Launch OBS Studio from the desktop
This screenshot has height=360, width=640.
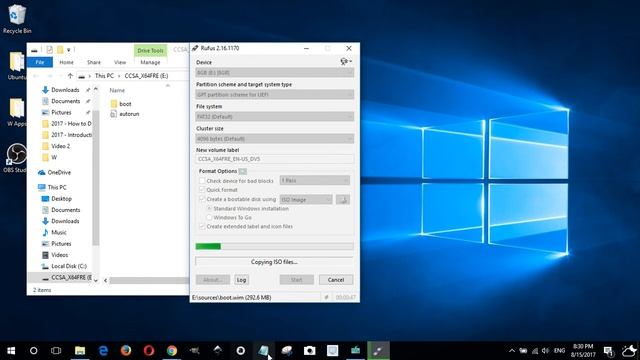(x=17, y=158)
